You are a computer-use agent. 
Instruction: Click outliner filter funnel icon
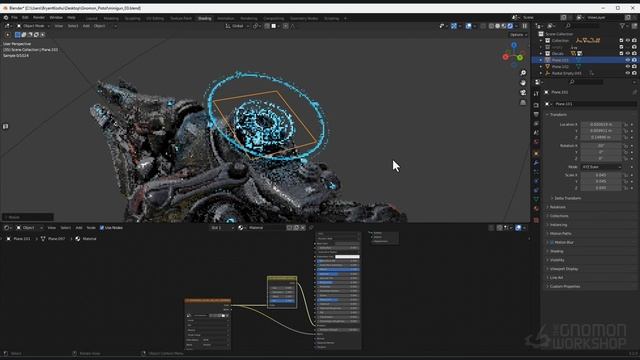coord(622,26)
